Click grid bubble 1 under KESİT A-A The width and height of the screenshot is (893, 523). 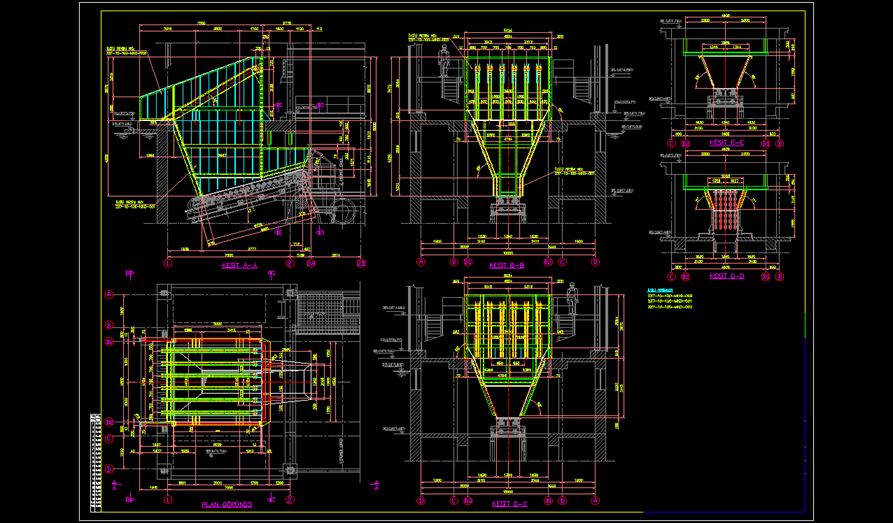pos(168,264)
